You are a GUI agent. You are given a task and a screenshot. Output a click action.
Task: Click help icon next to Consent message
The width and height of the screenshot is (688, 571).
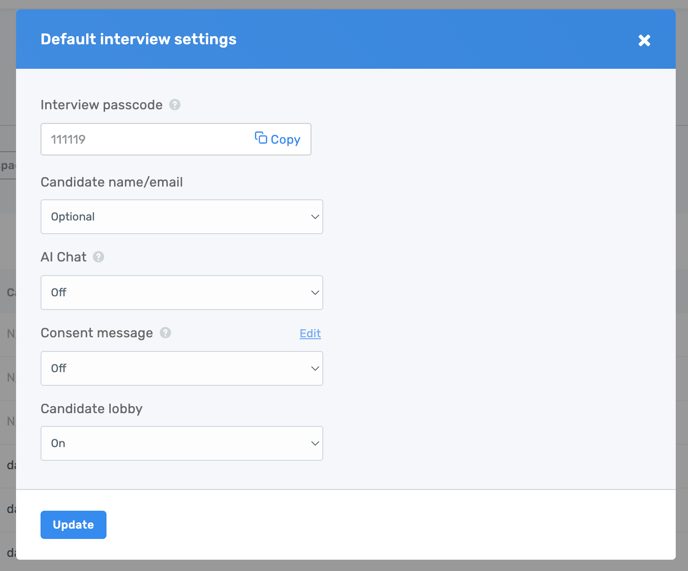[x=166, y=333]
